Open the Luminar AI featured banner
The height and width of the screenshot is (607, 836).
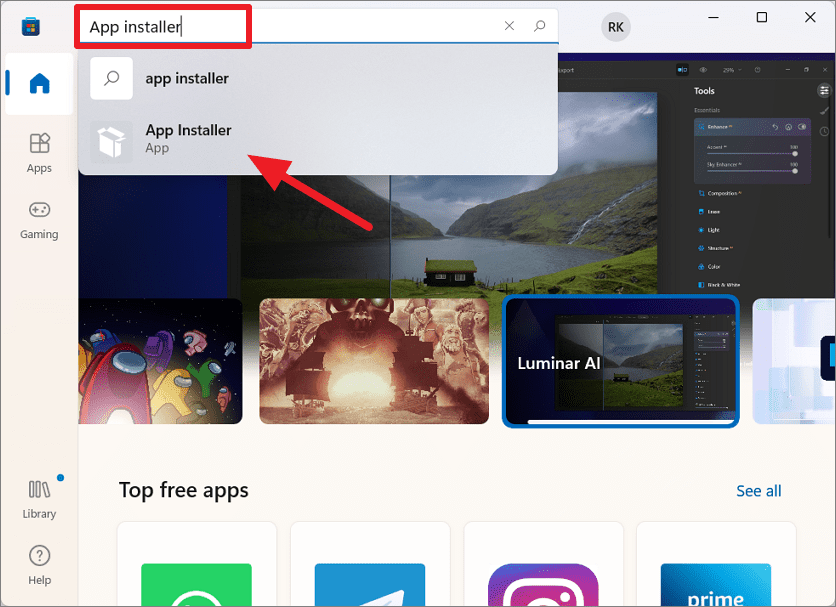pyautogui.click(x=620, y=361)
